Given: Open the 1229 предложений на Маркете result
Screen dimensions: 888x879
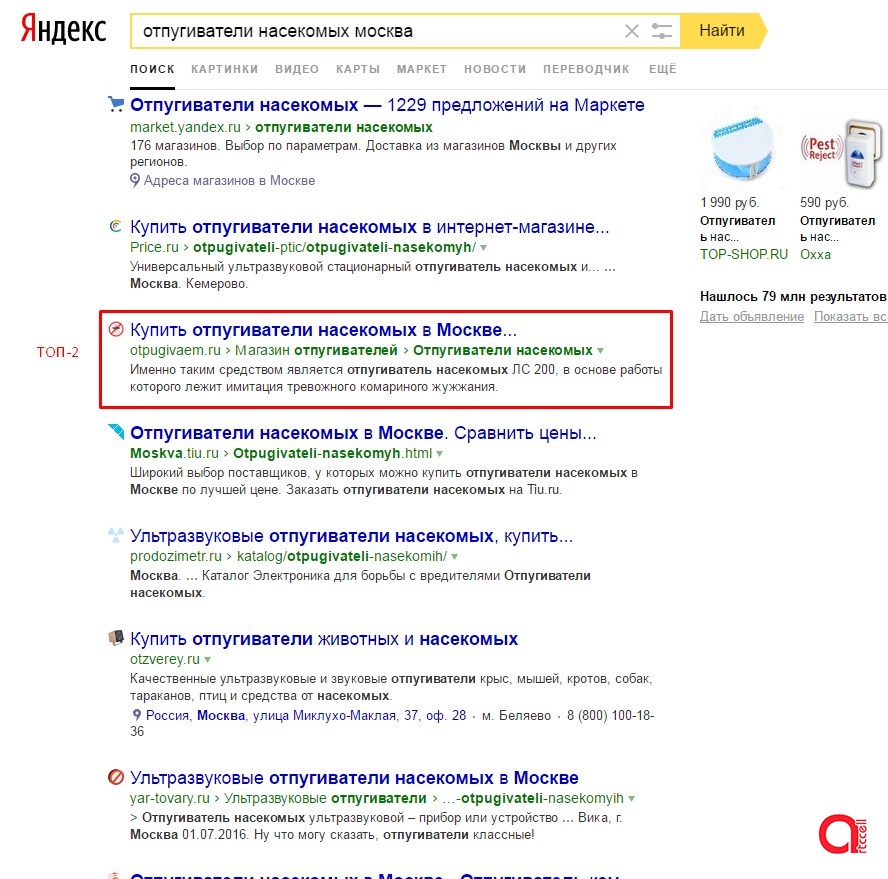Looking at the screenshot, I should pos(387,105).
